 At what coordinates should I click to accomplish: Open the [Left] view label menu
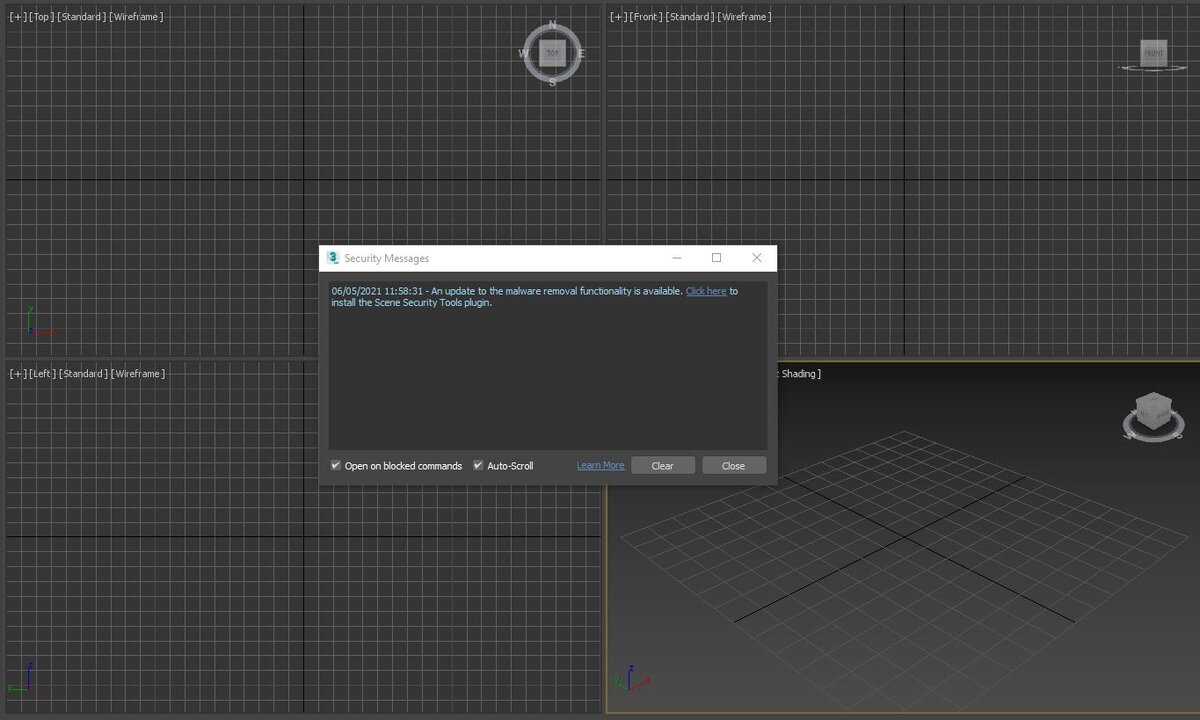point(42,373)
